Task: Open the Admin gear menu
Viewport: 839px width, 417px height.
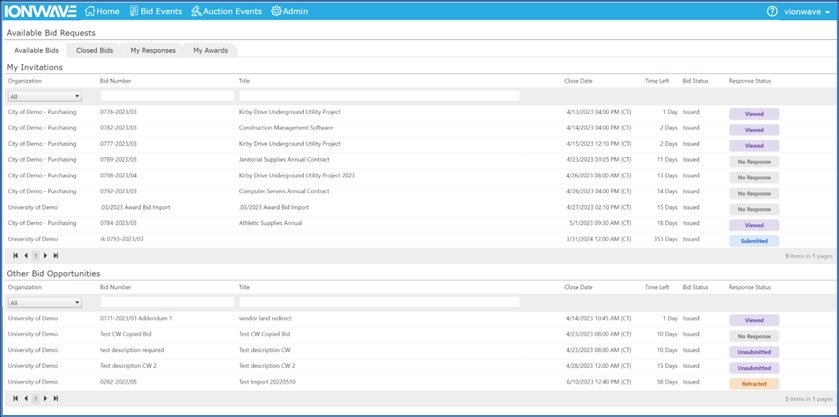Action: [289, 11]
